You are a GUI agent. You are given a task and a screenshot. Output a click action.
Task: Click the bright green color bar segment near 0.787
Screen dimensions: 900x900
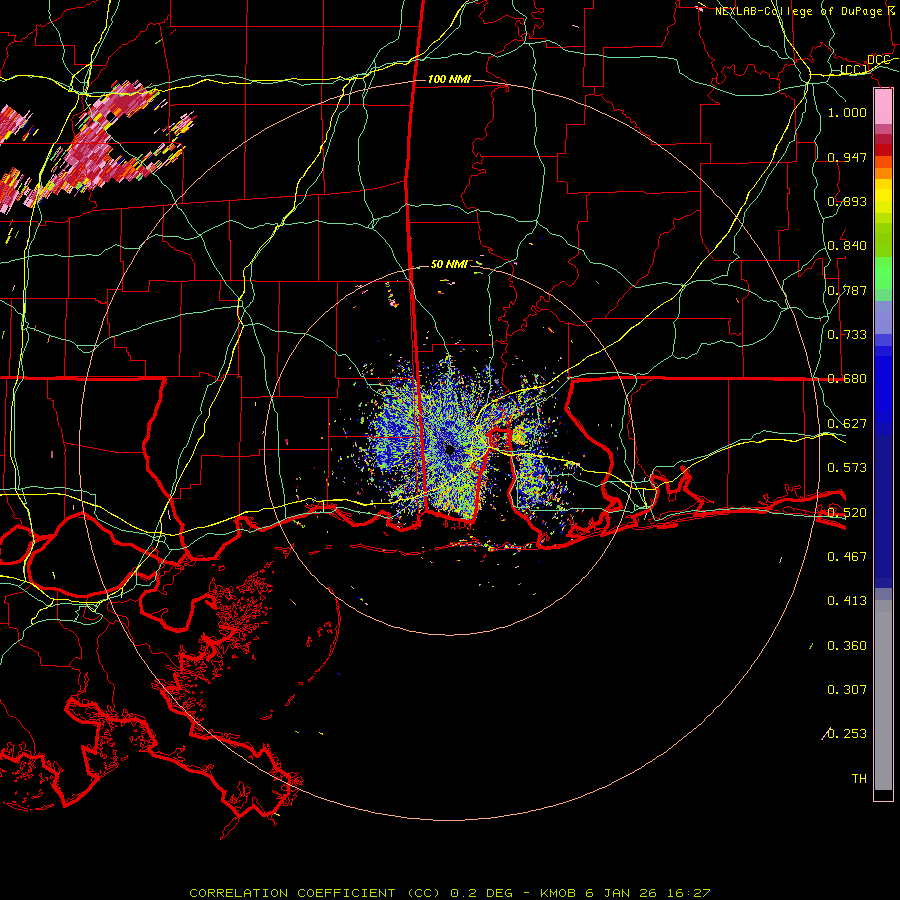883,273
